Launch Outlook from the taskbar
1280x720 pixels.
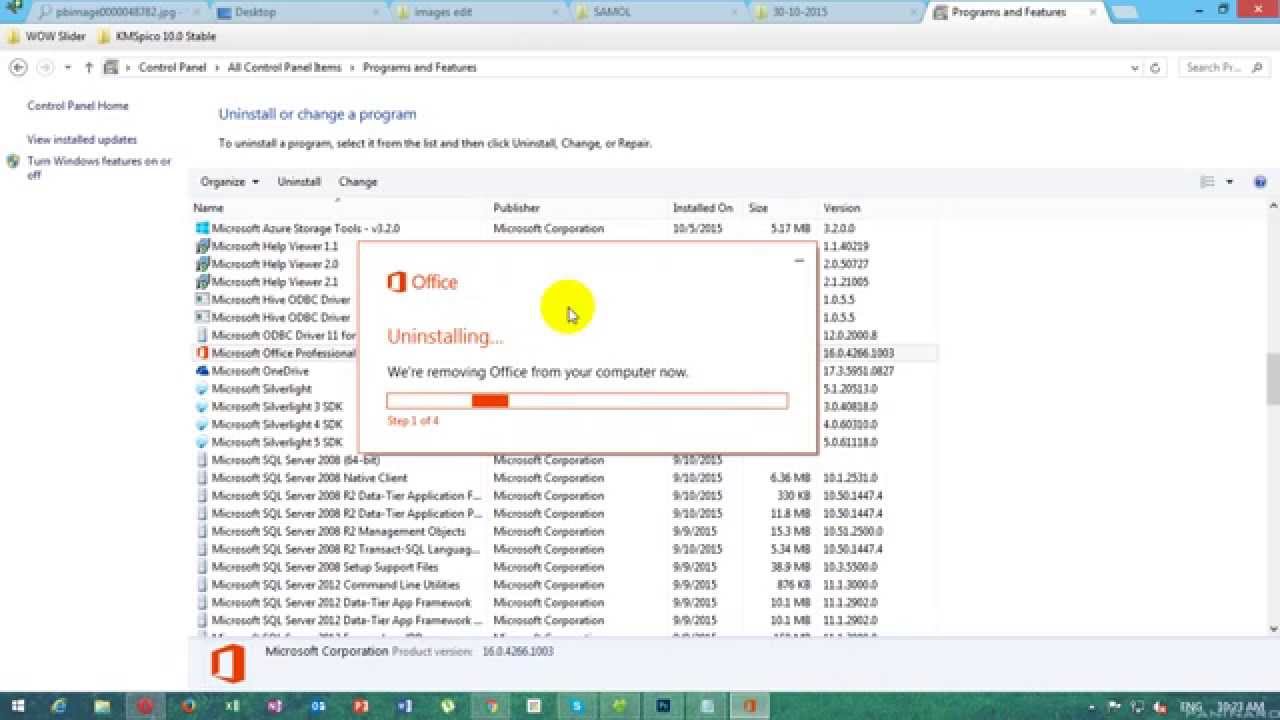pos(318,706)
